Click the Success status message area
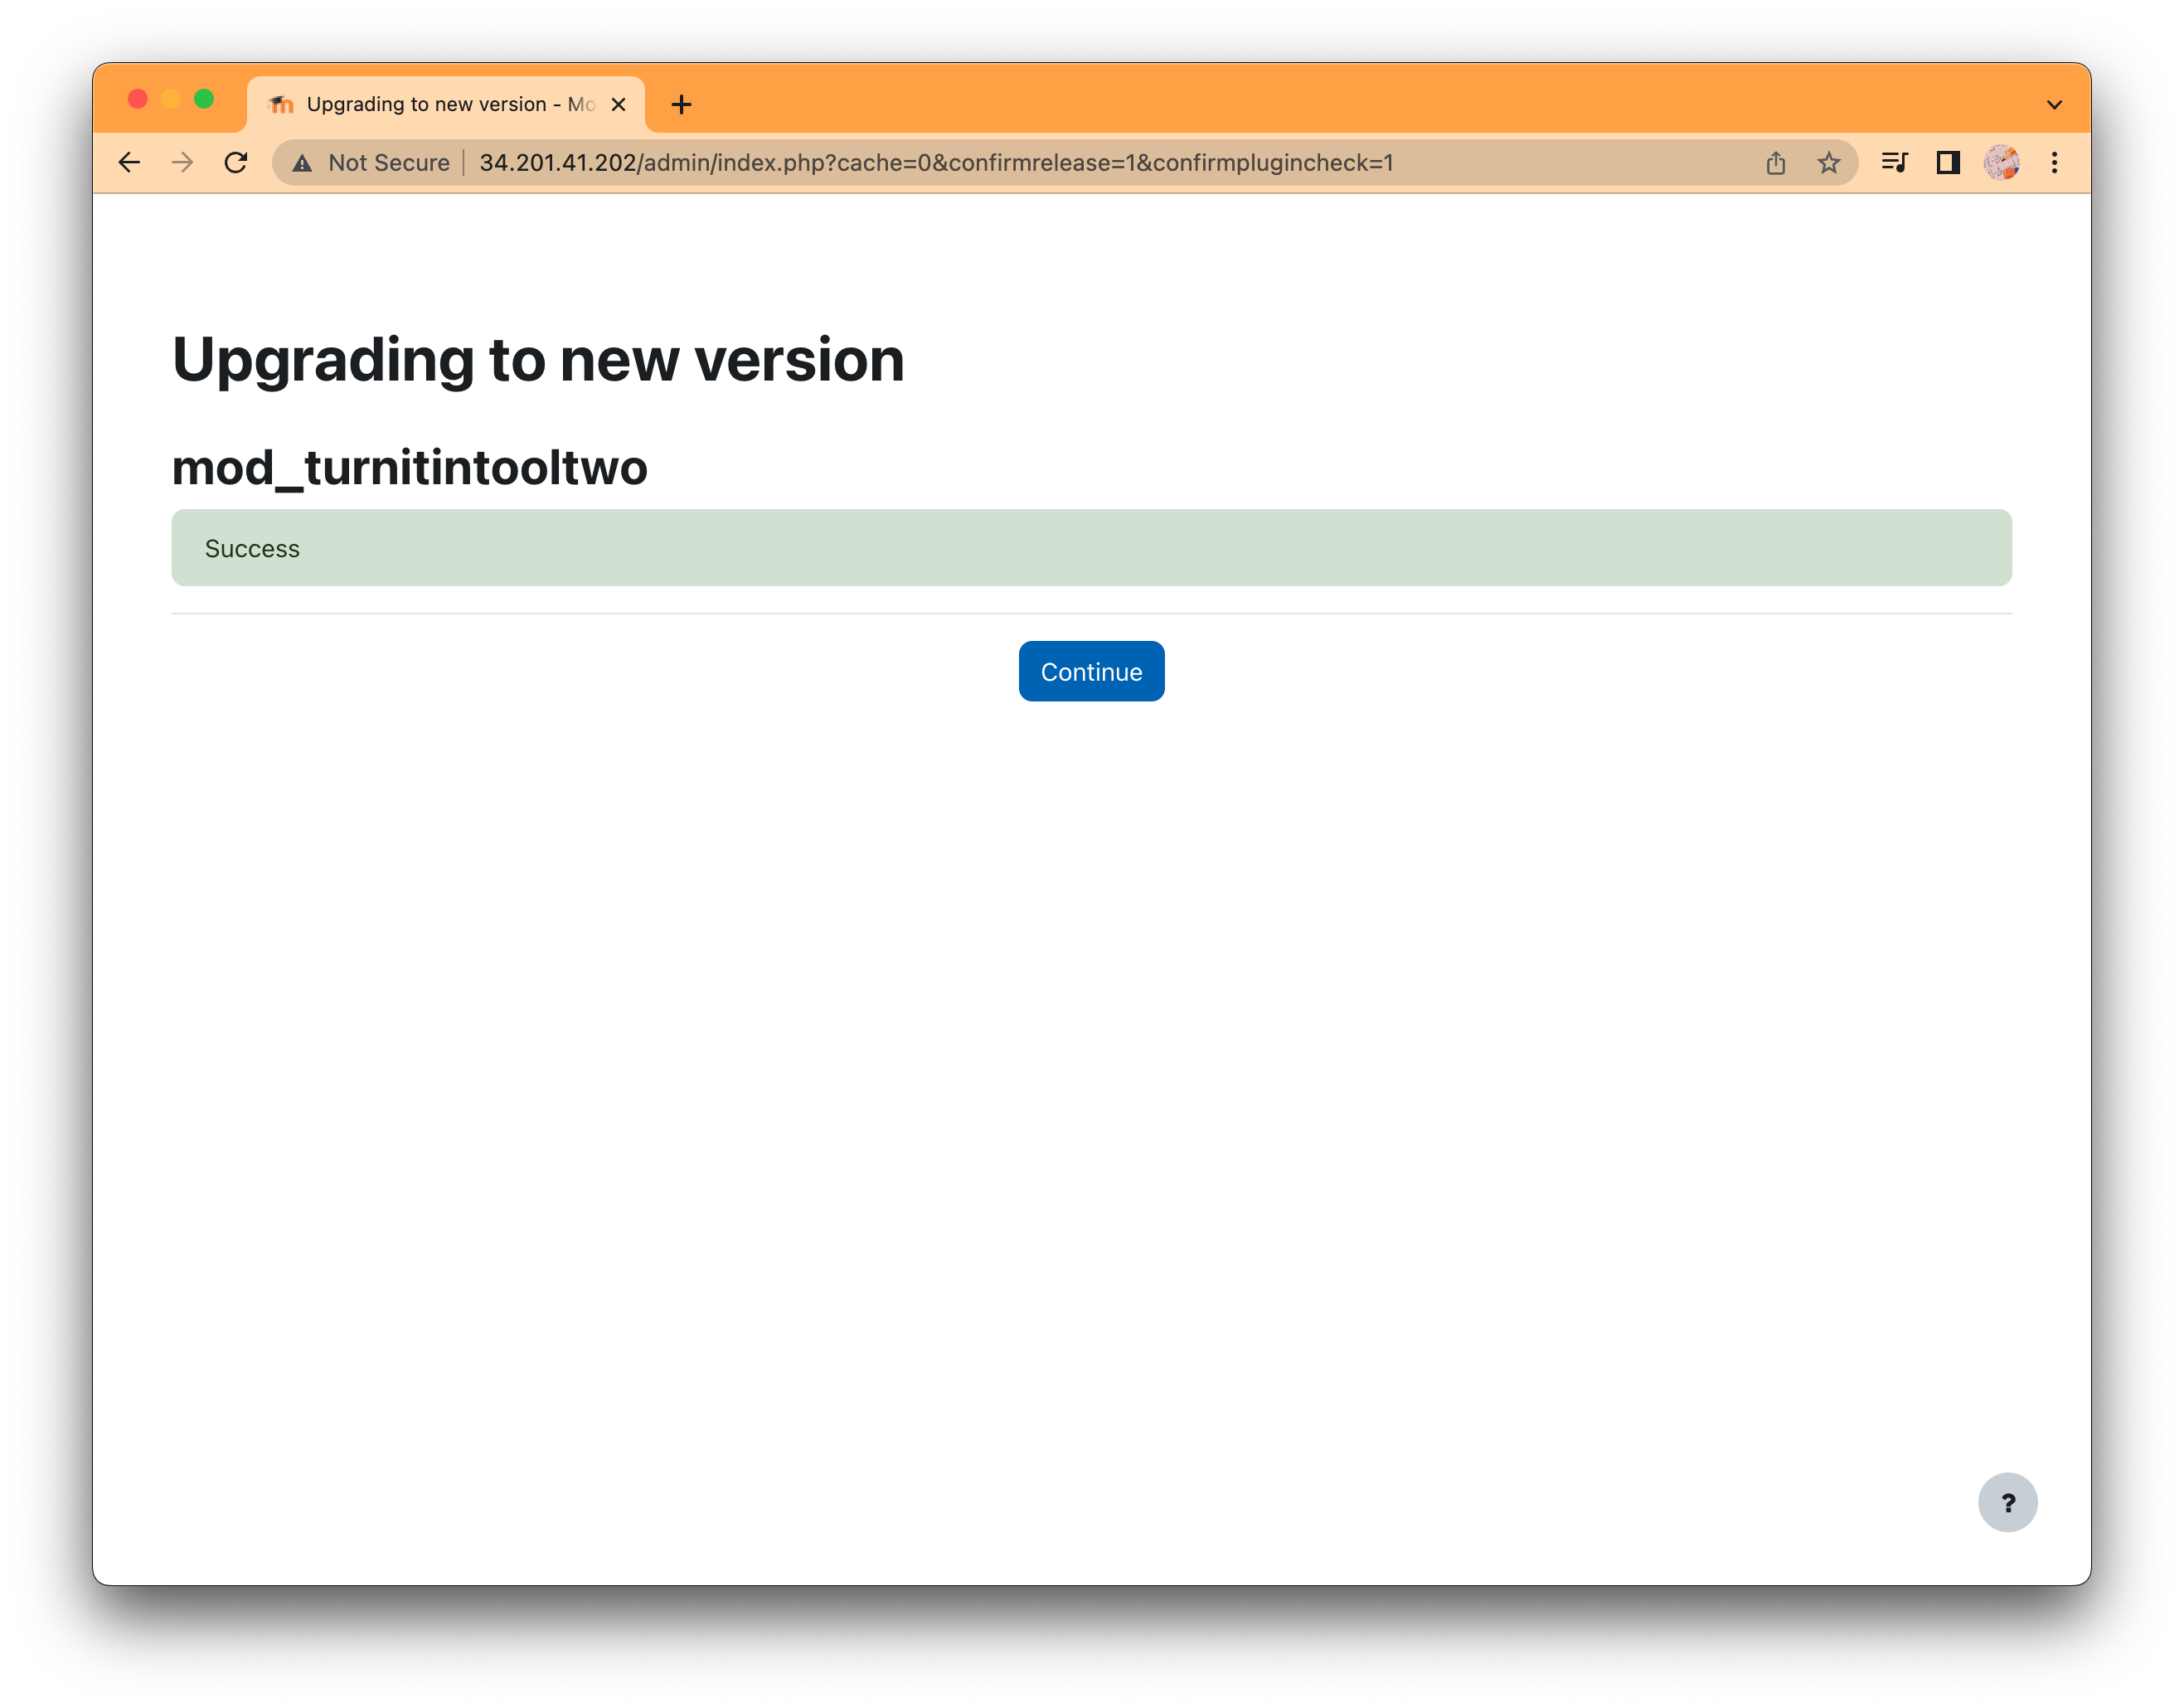 (x=1090, y=547)
